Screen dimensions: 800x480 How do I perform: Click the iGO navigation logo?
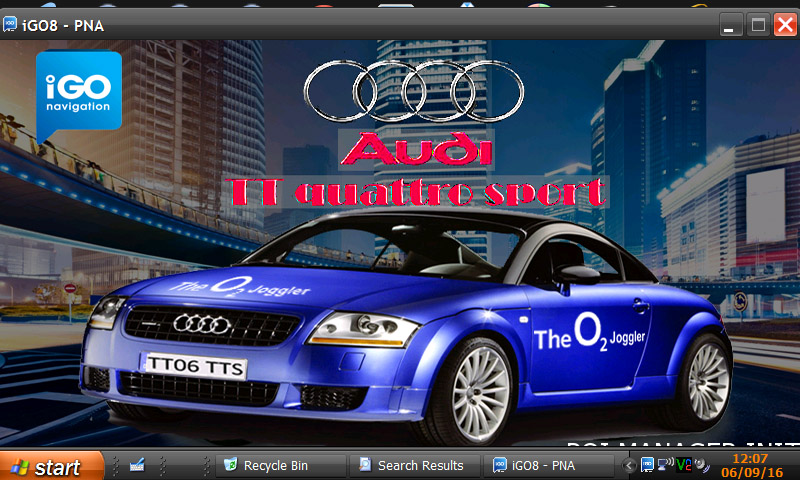click(79, 95)
